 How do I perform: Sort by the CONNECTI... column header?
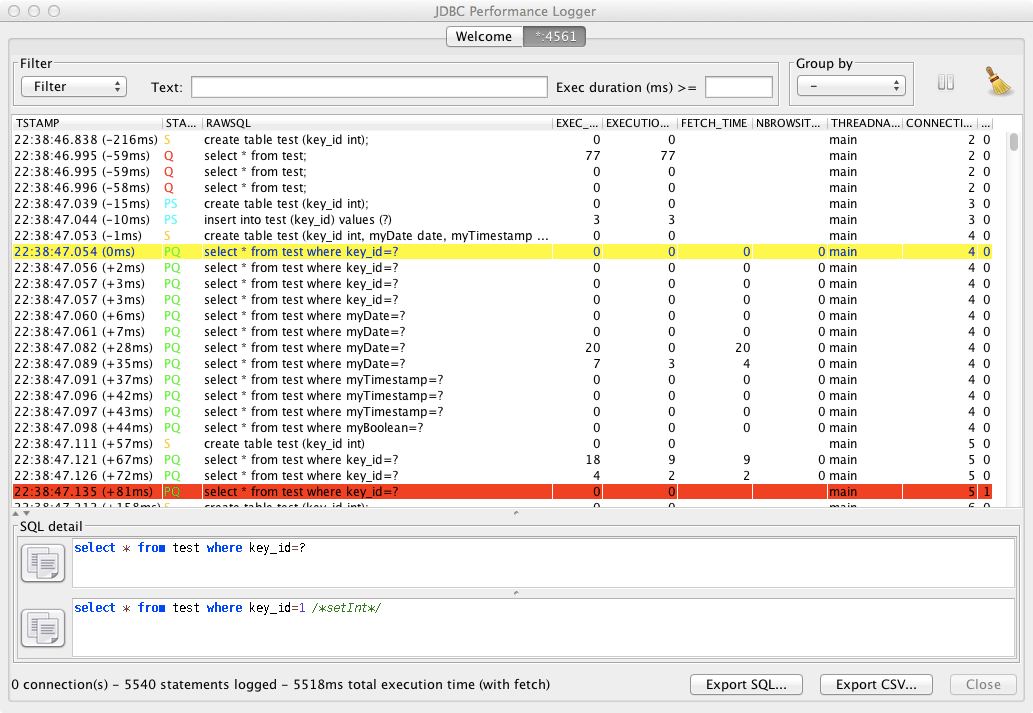(x=940, y=123)
